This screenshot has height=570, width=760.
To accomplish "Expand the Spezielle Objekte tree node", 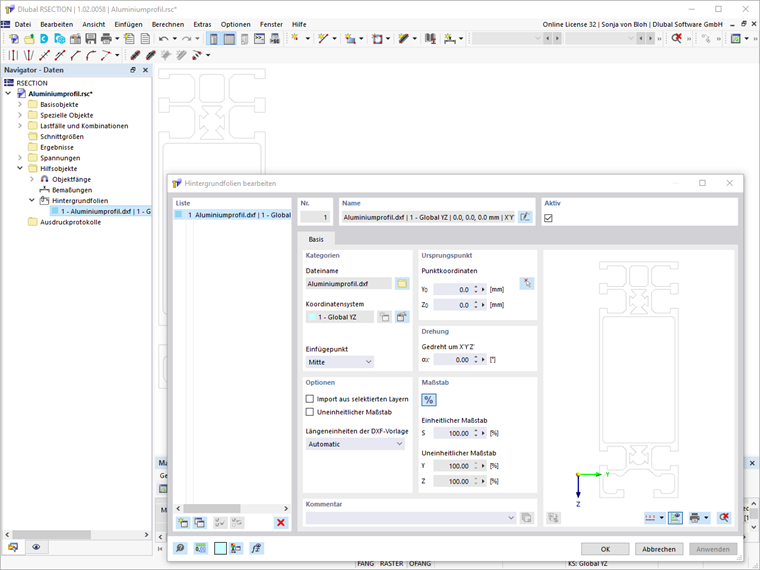I will 20,115.
